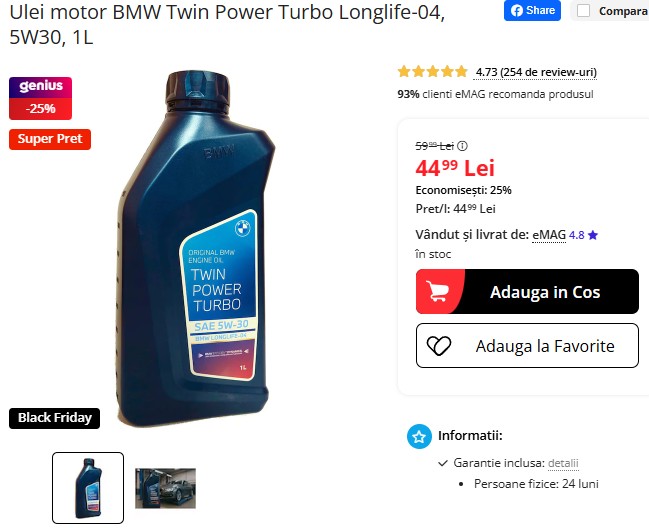Open the 254 de review-uri link
Image resolution: width=649 pixels, height=528 pixels.
tap(535, 72)
